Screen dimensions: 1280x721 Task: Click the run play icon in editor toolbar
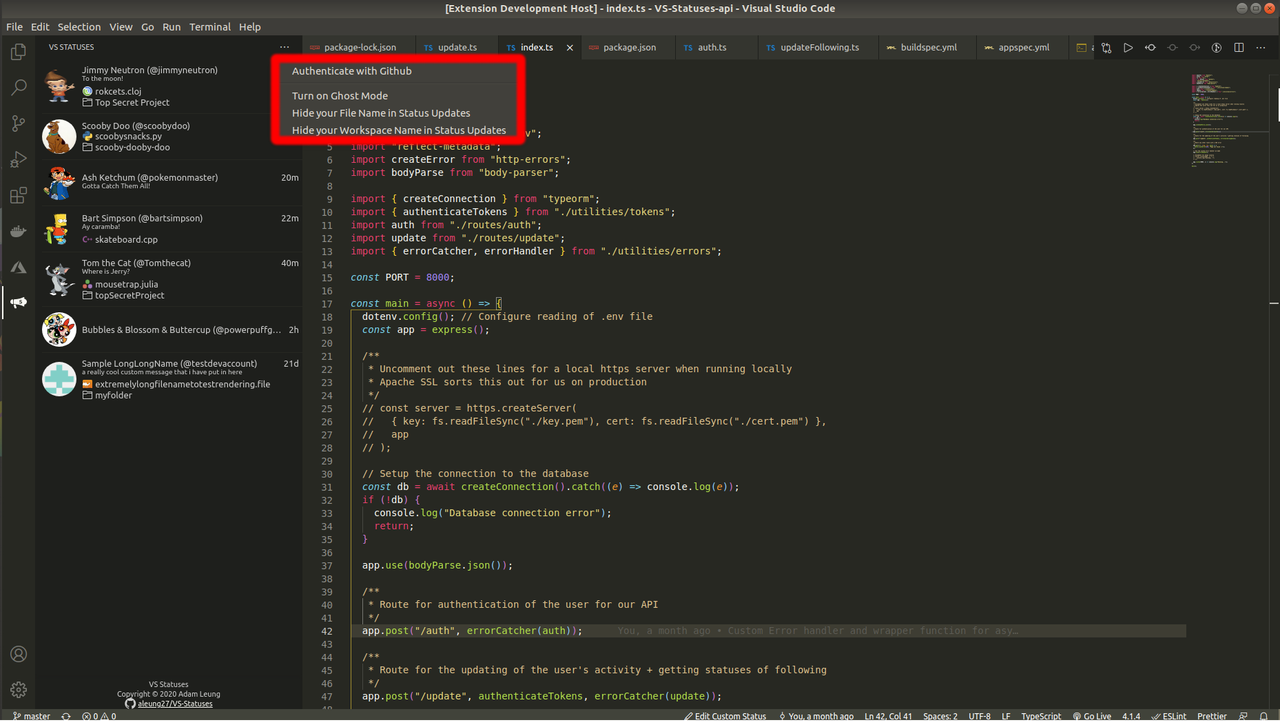coord(1128,47)
